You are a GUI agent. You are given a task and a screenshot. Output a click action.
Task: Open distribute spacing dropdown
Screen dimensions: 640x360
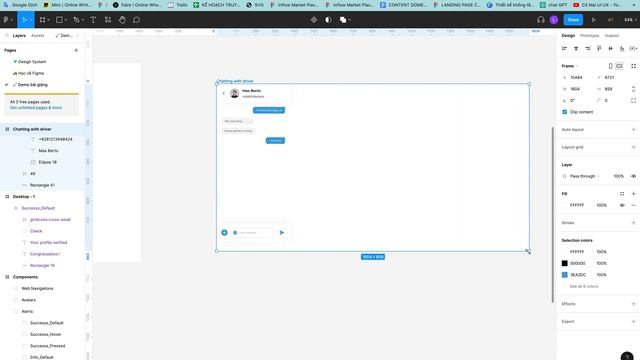click(x=633, y=49)
